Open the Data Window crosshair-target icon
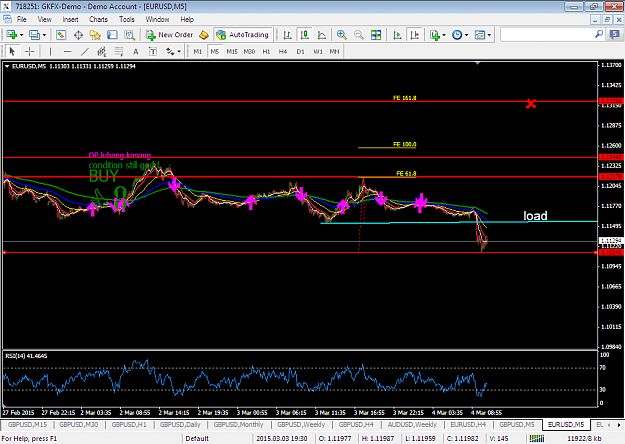 (x=78, y=35)
